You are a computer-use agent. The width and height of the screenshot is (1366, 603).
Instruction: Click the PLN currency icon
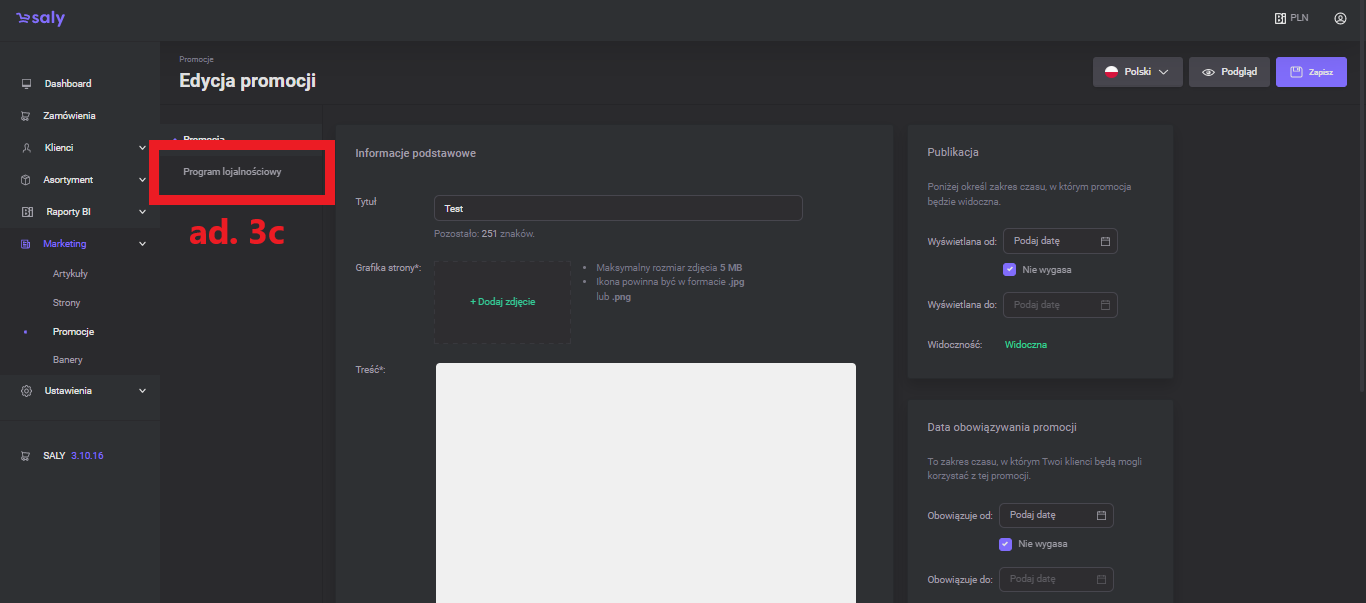(x=1280, y=18)
